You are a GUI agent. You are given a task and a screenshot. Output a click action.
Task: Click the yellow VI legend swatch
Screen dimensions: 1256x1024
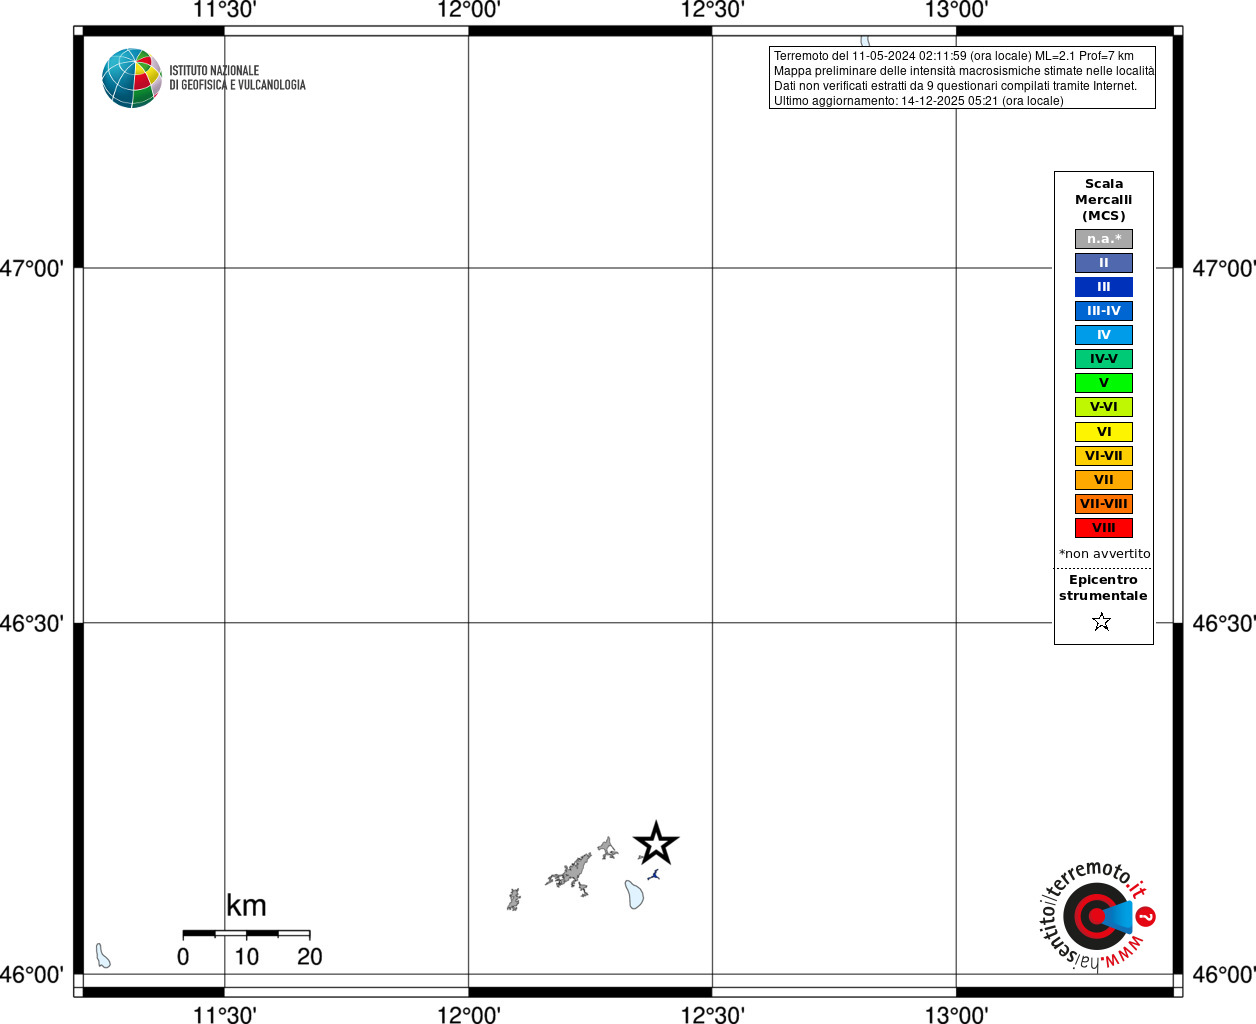click(1104, 432)
